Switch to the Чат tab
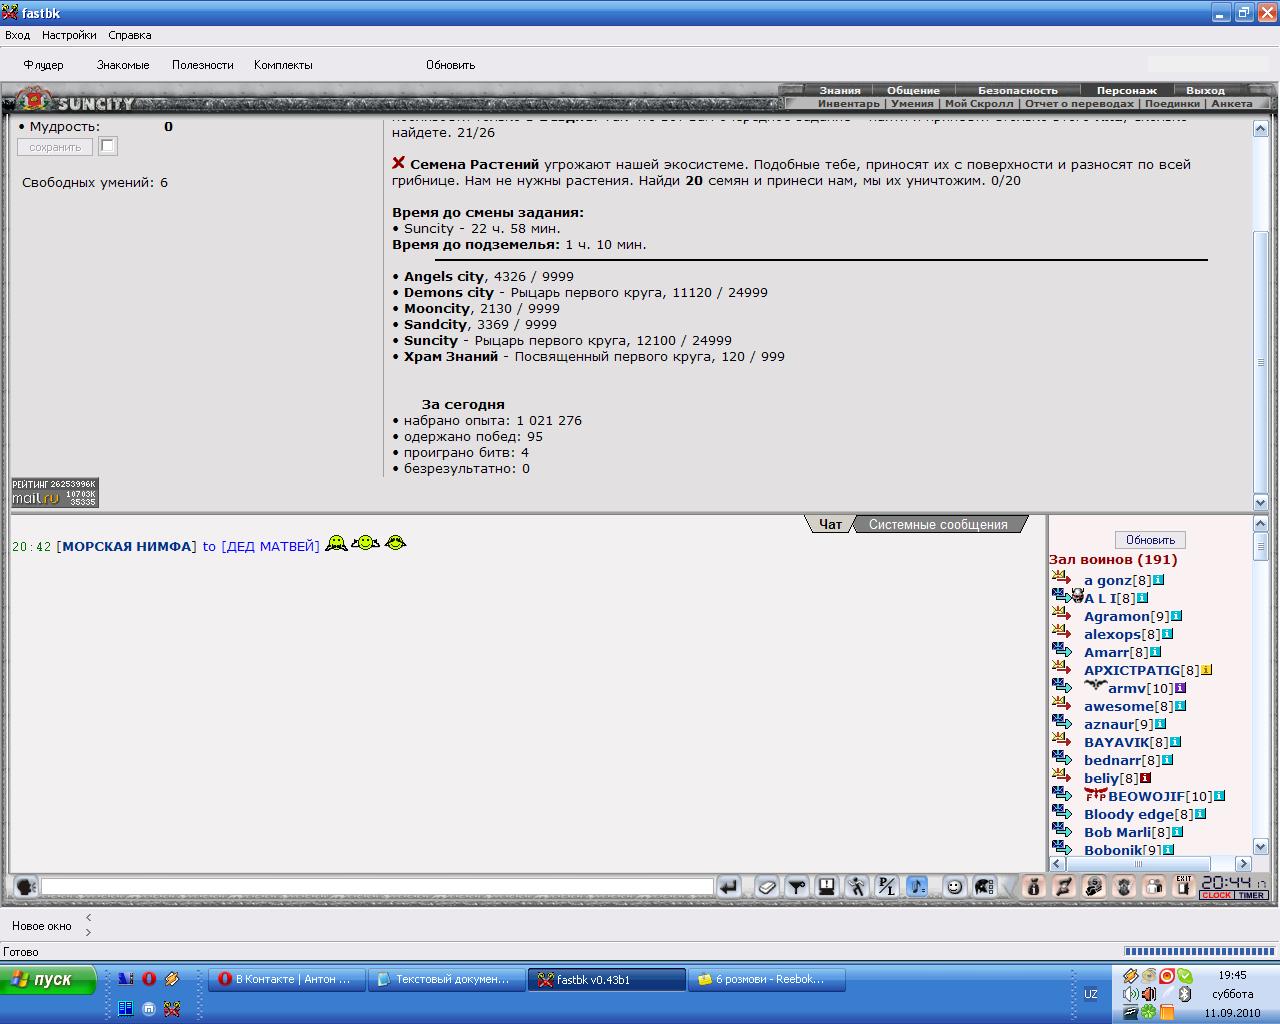1280x1024 pixels. tap(830, 524)
